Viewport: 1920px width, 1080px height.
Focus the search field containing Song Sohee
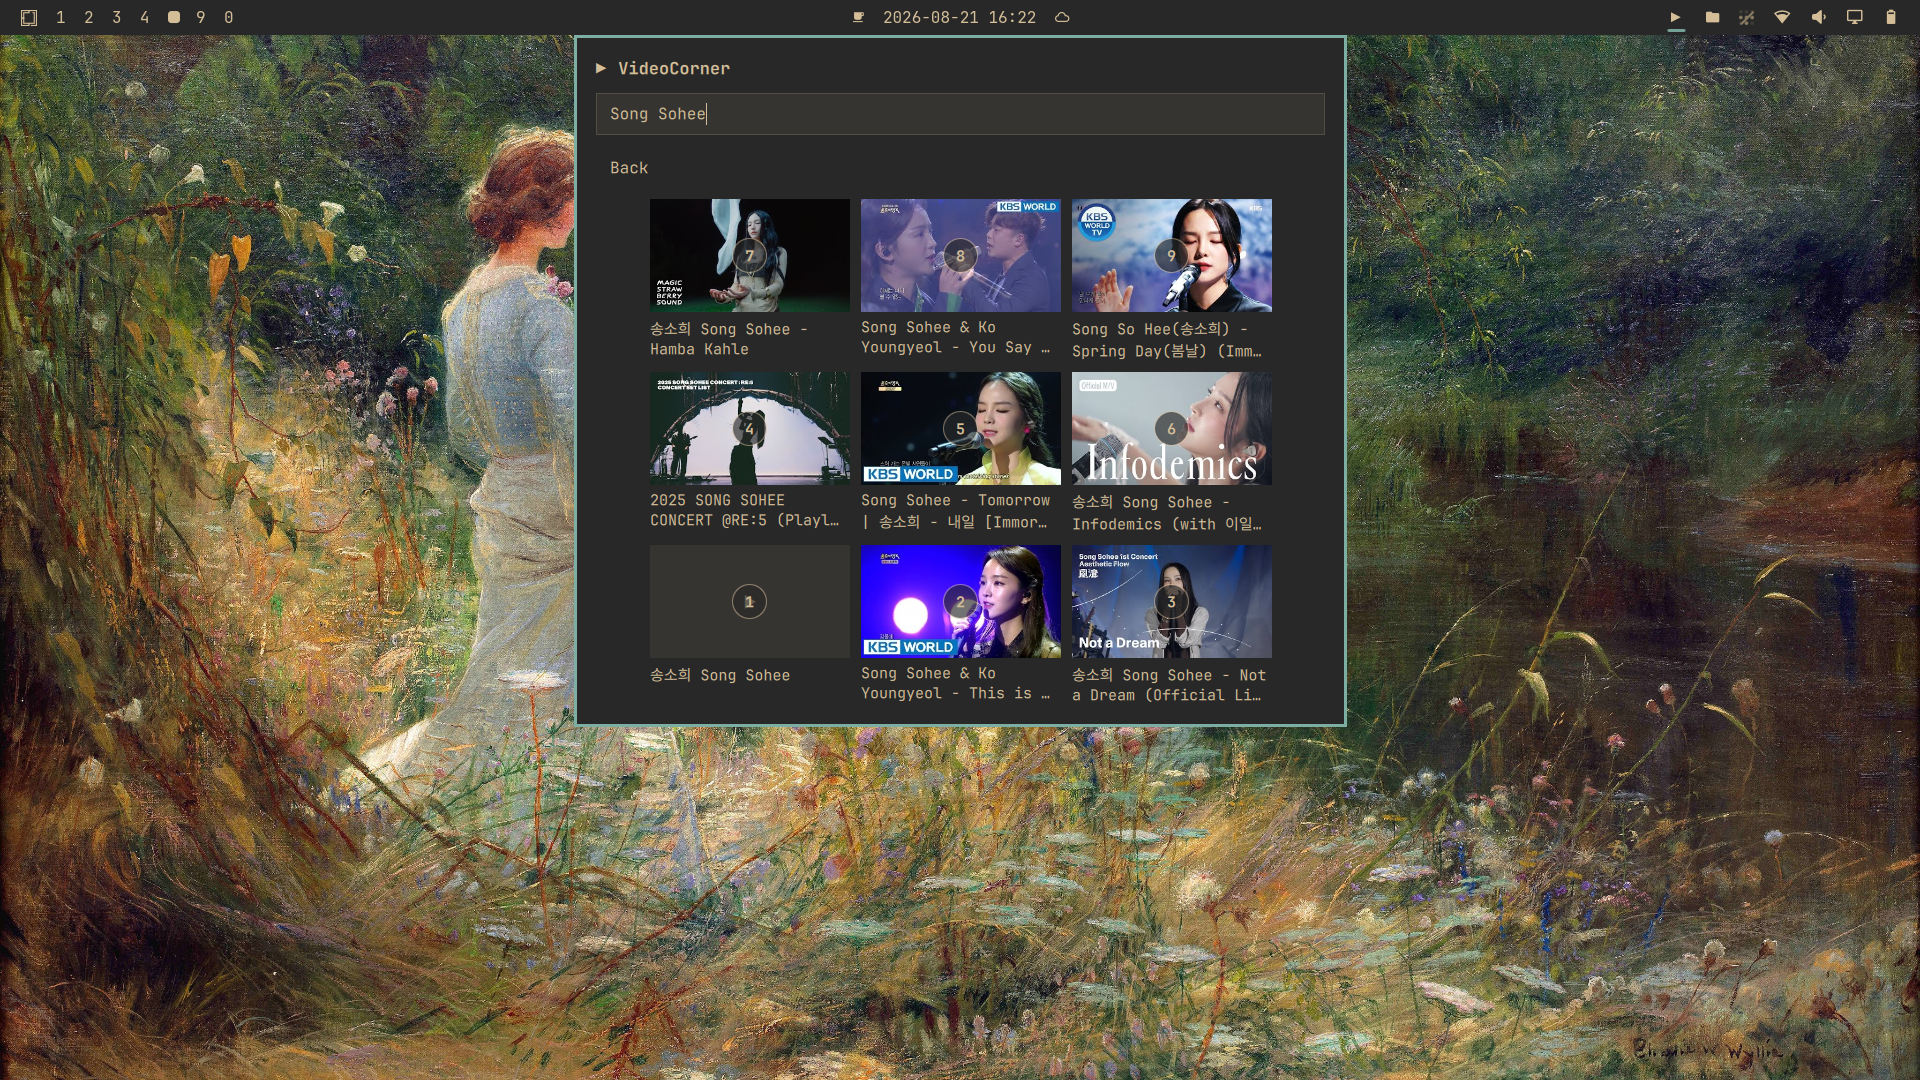pos(960,114)
